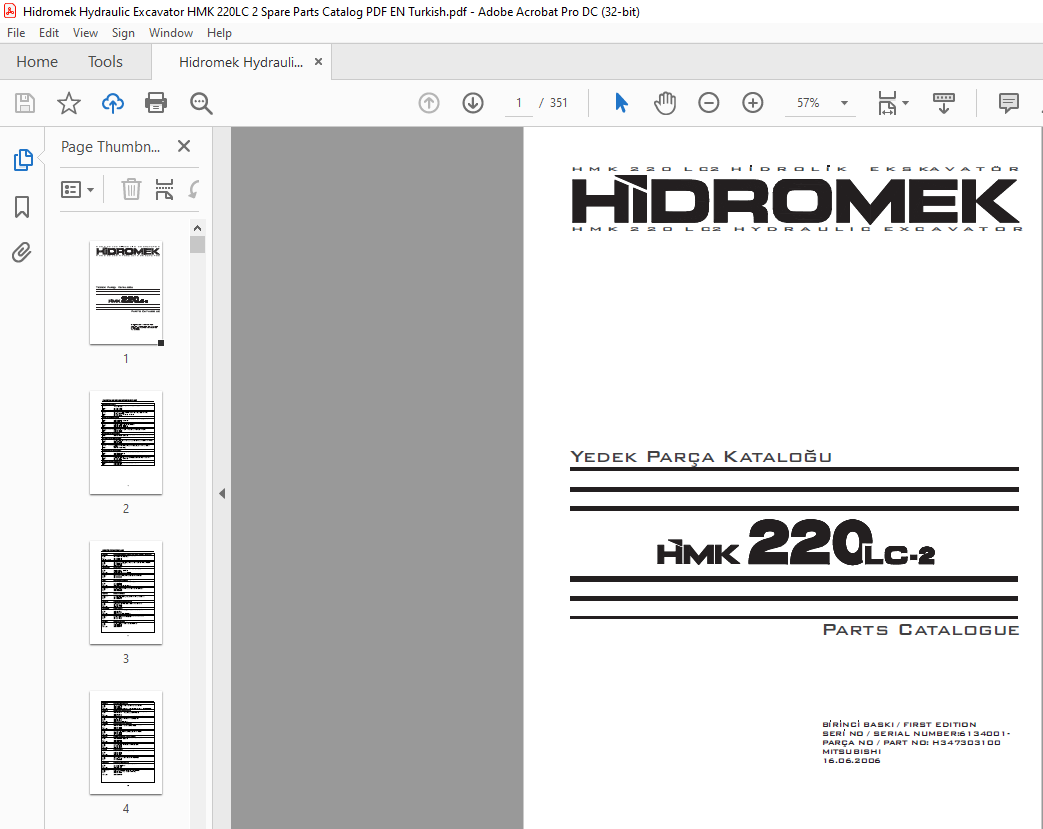Screen dimensions: 1043x829
Task: Select the arrow Selection tool
Action: 621,103
